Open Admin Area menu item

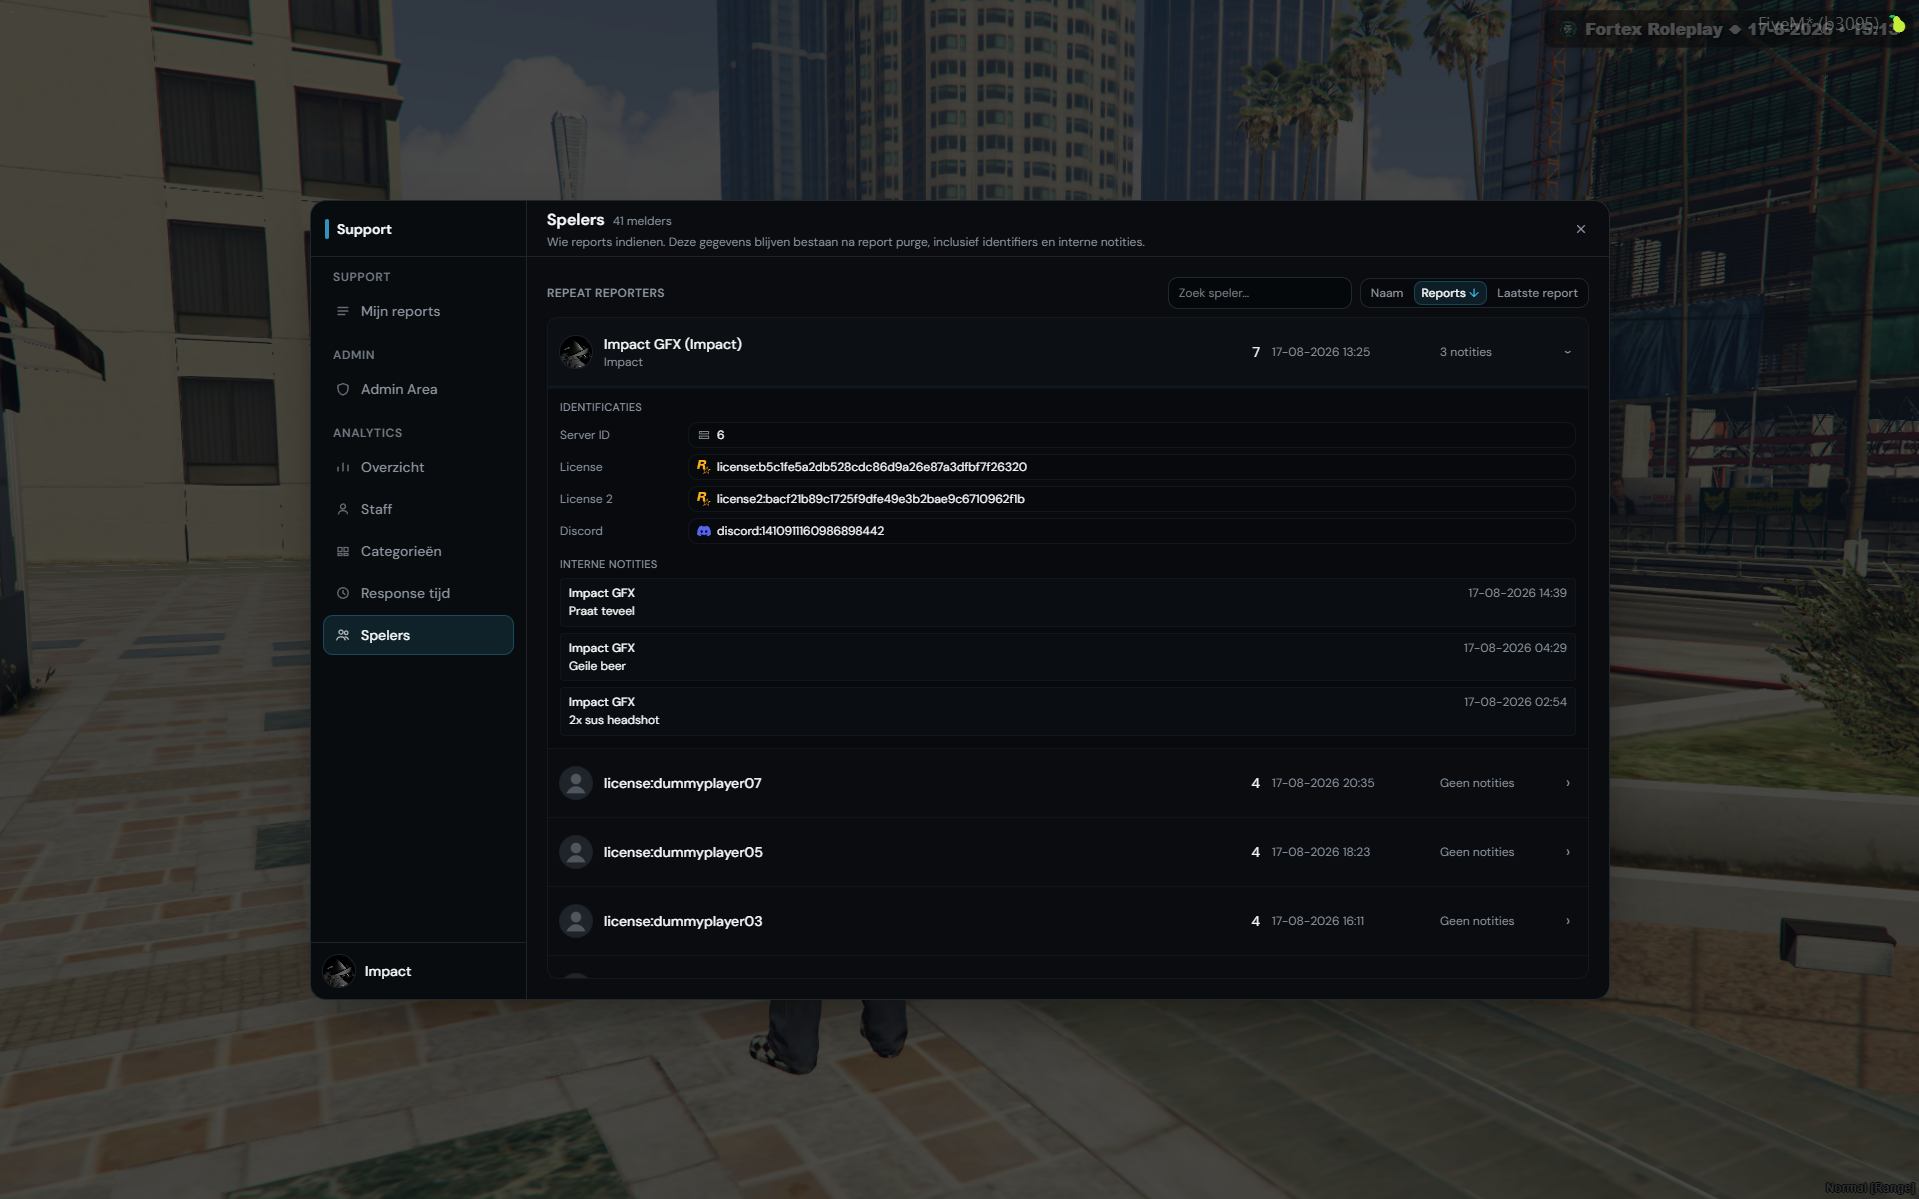(x=418, y=389)
